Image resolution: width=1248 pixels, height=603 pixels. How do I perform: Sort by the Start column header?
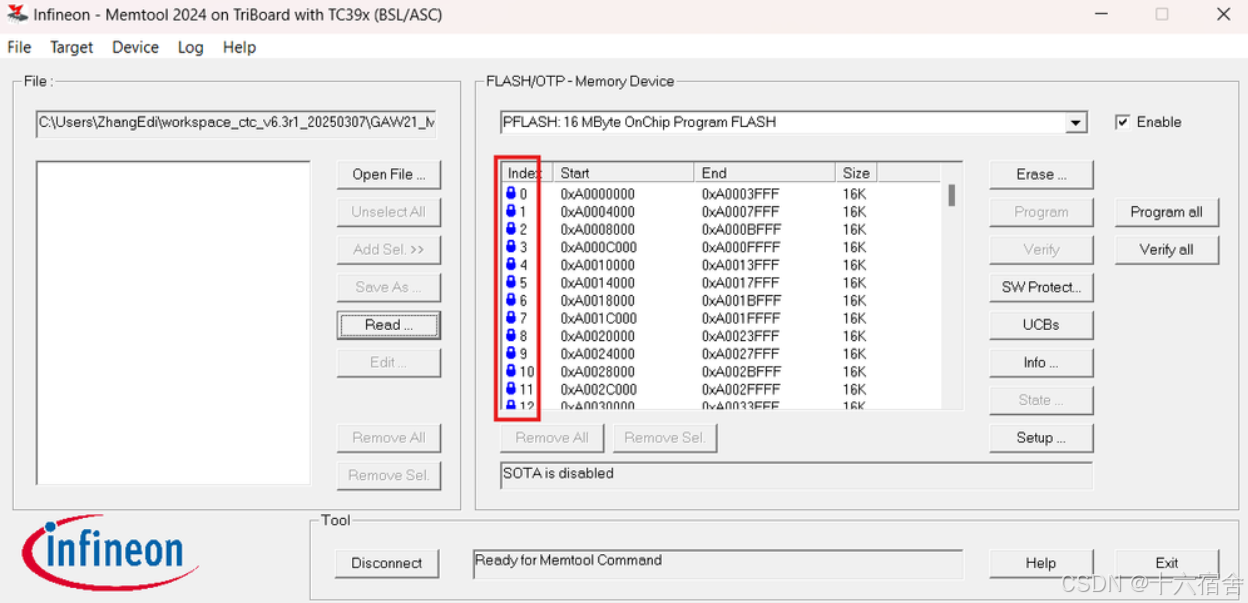(x=622, y=173)
